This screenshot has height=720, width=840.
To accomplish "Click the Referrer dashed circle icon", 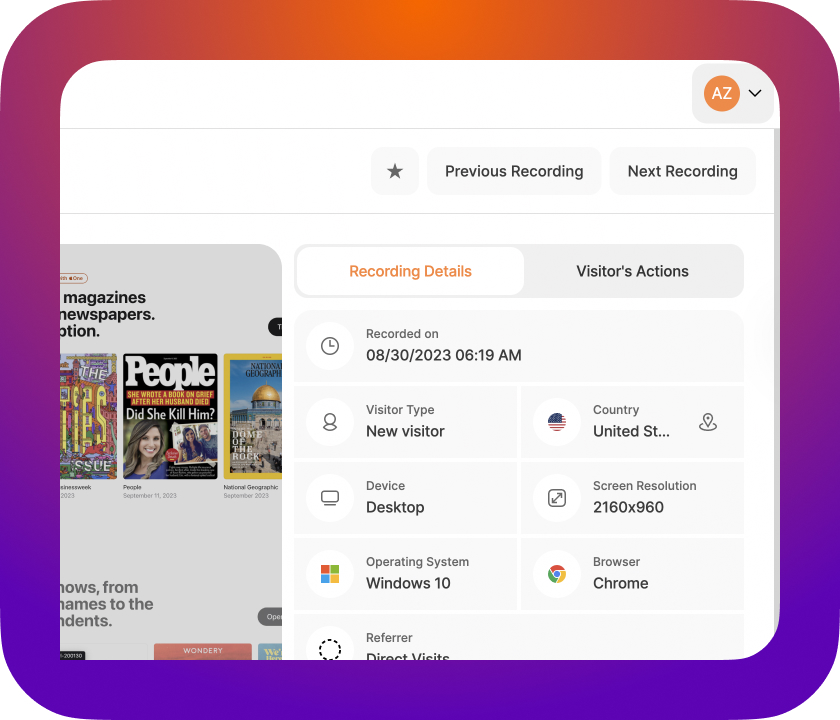I will [x=330, y=649].
